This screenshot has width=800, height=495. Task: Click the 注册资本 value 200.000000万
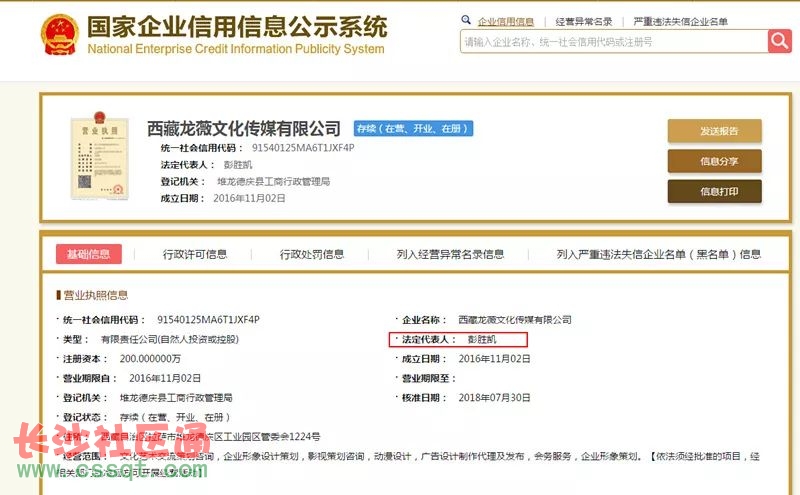(x=150, y=359)
